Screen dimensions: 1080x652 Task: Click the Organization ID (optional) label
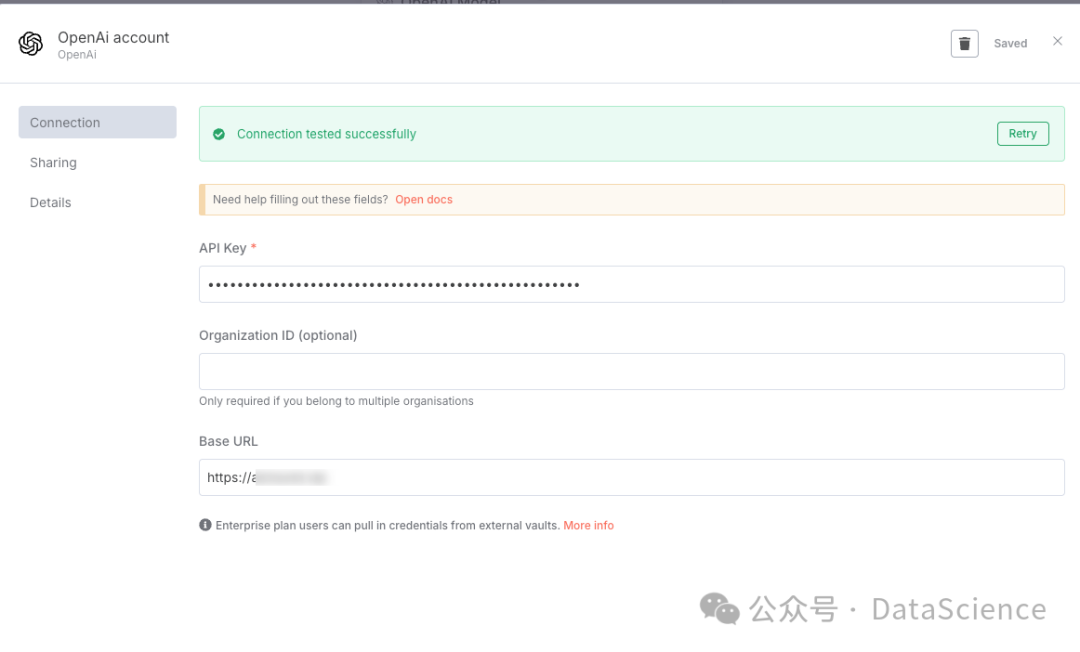coord(278,335)
